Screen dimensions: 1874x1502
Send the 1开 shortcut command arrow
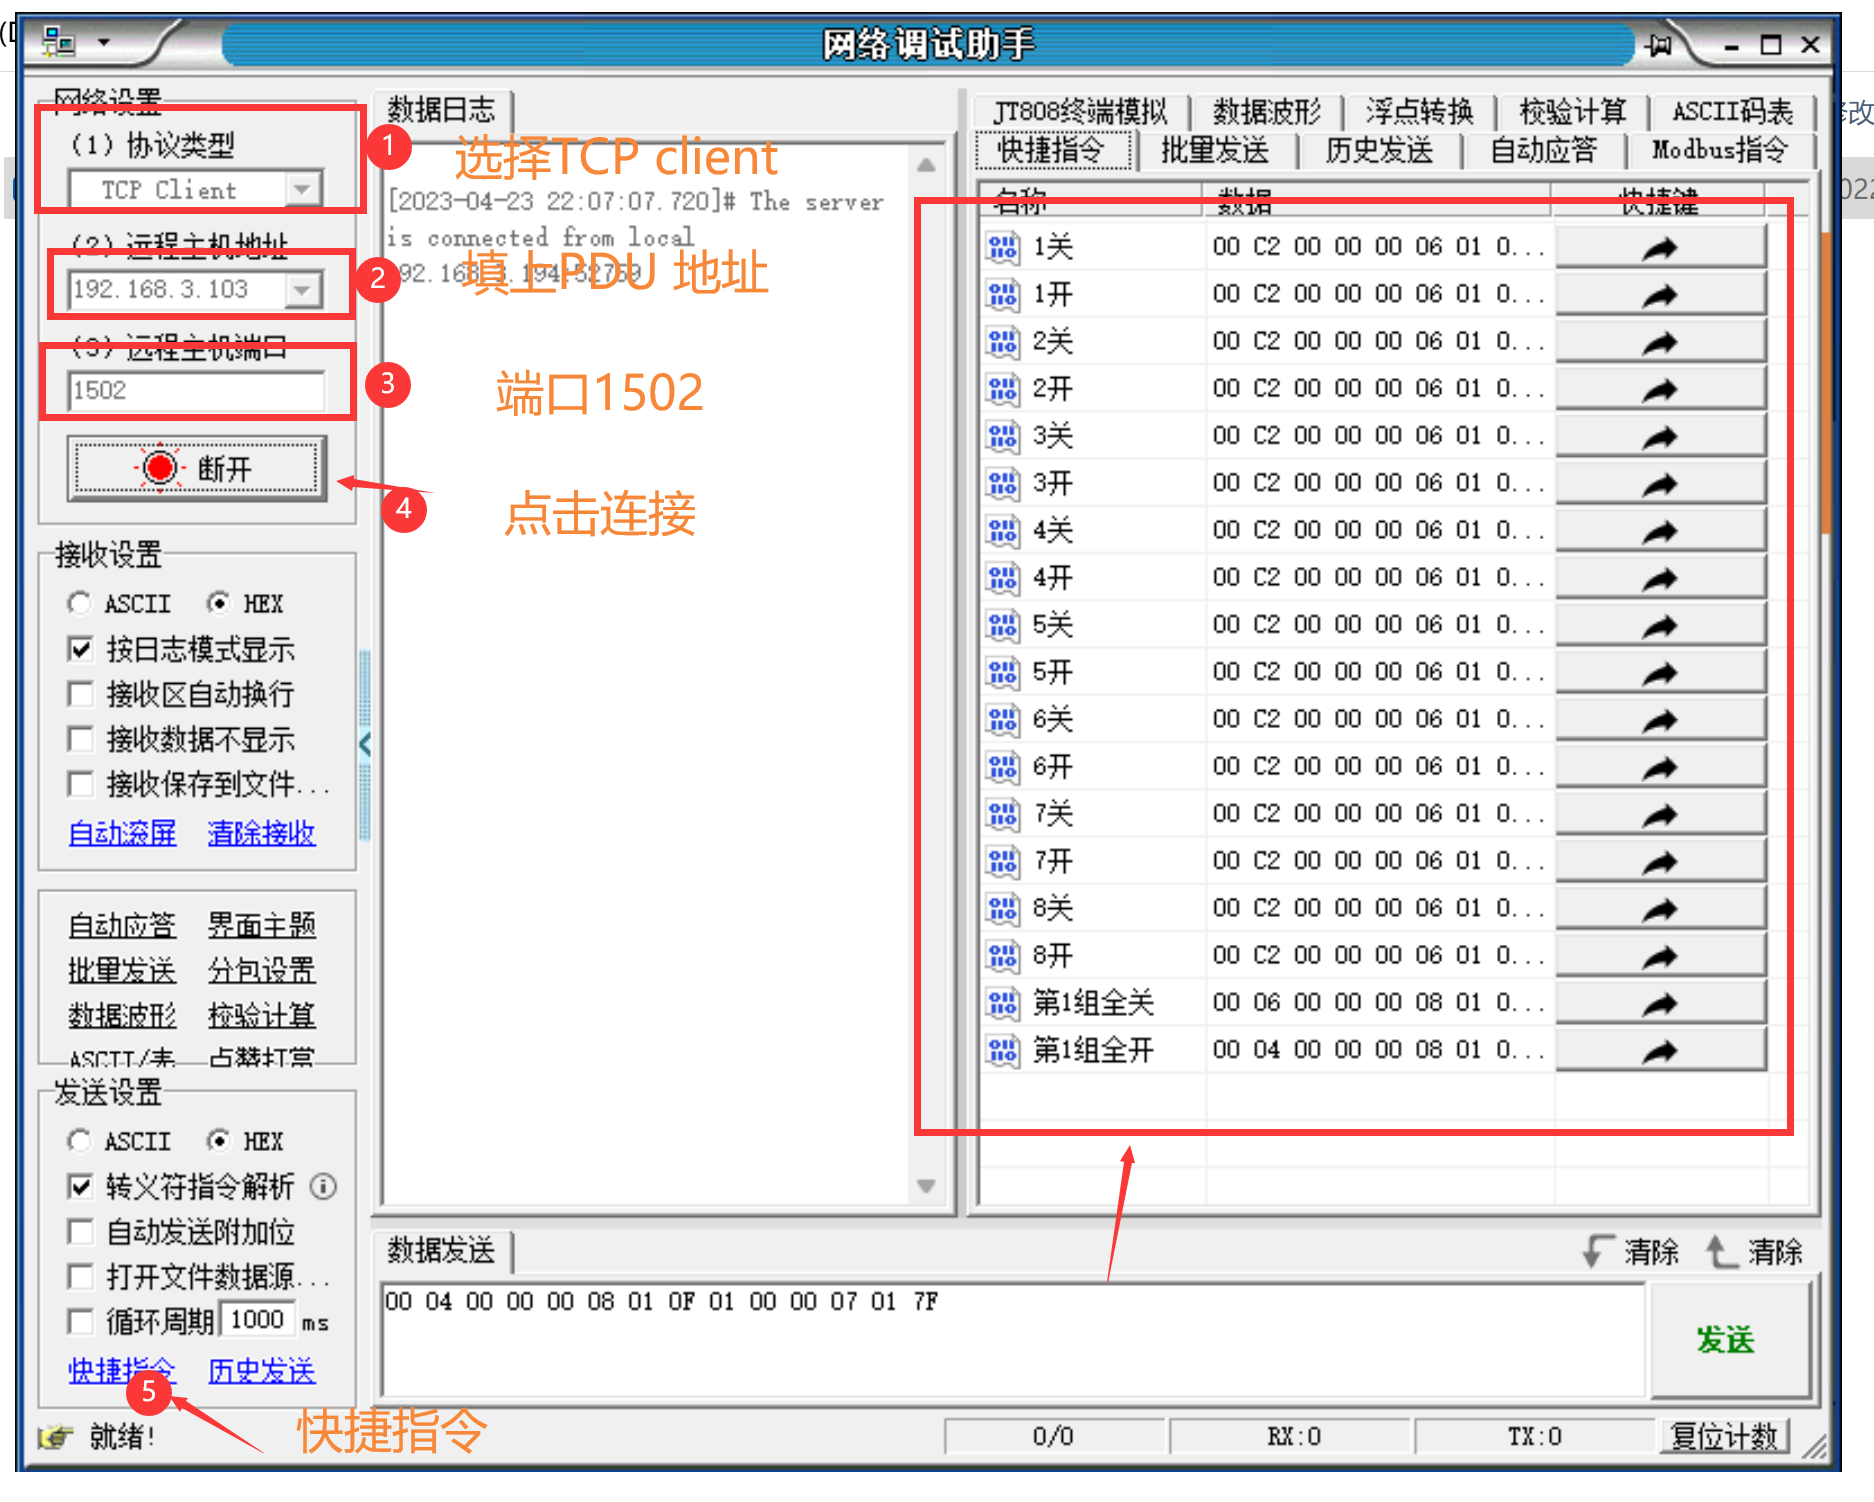click(x=1660, y=294)
